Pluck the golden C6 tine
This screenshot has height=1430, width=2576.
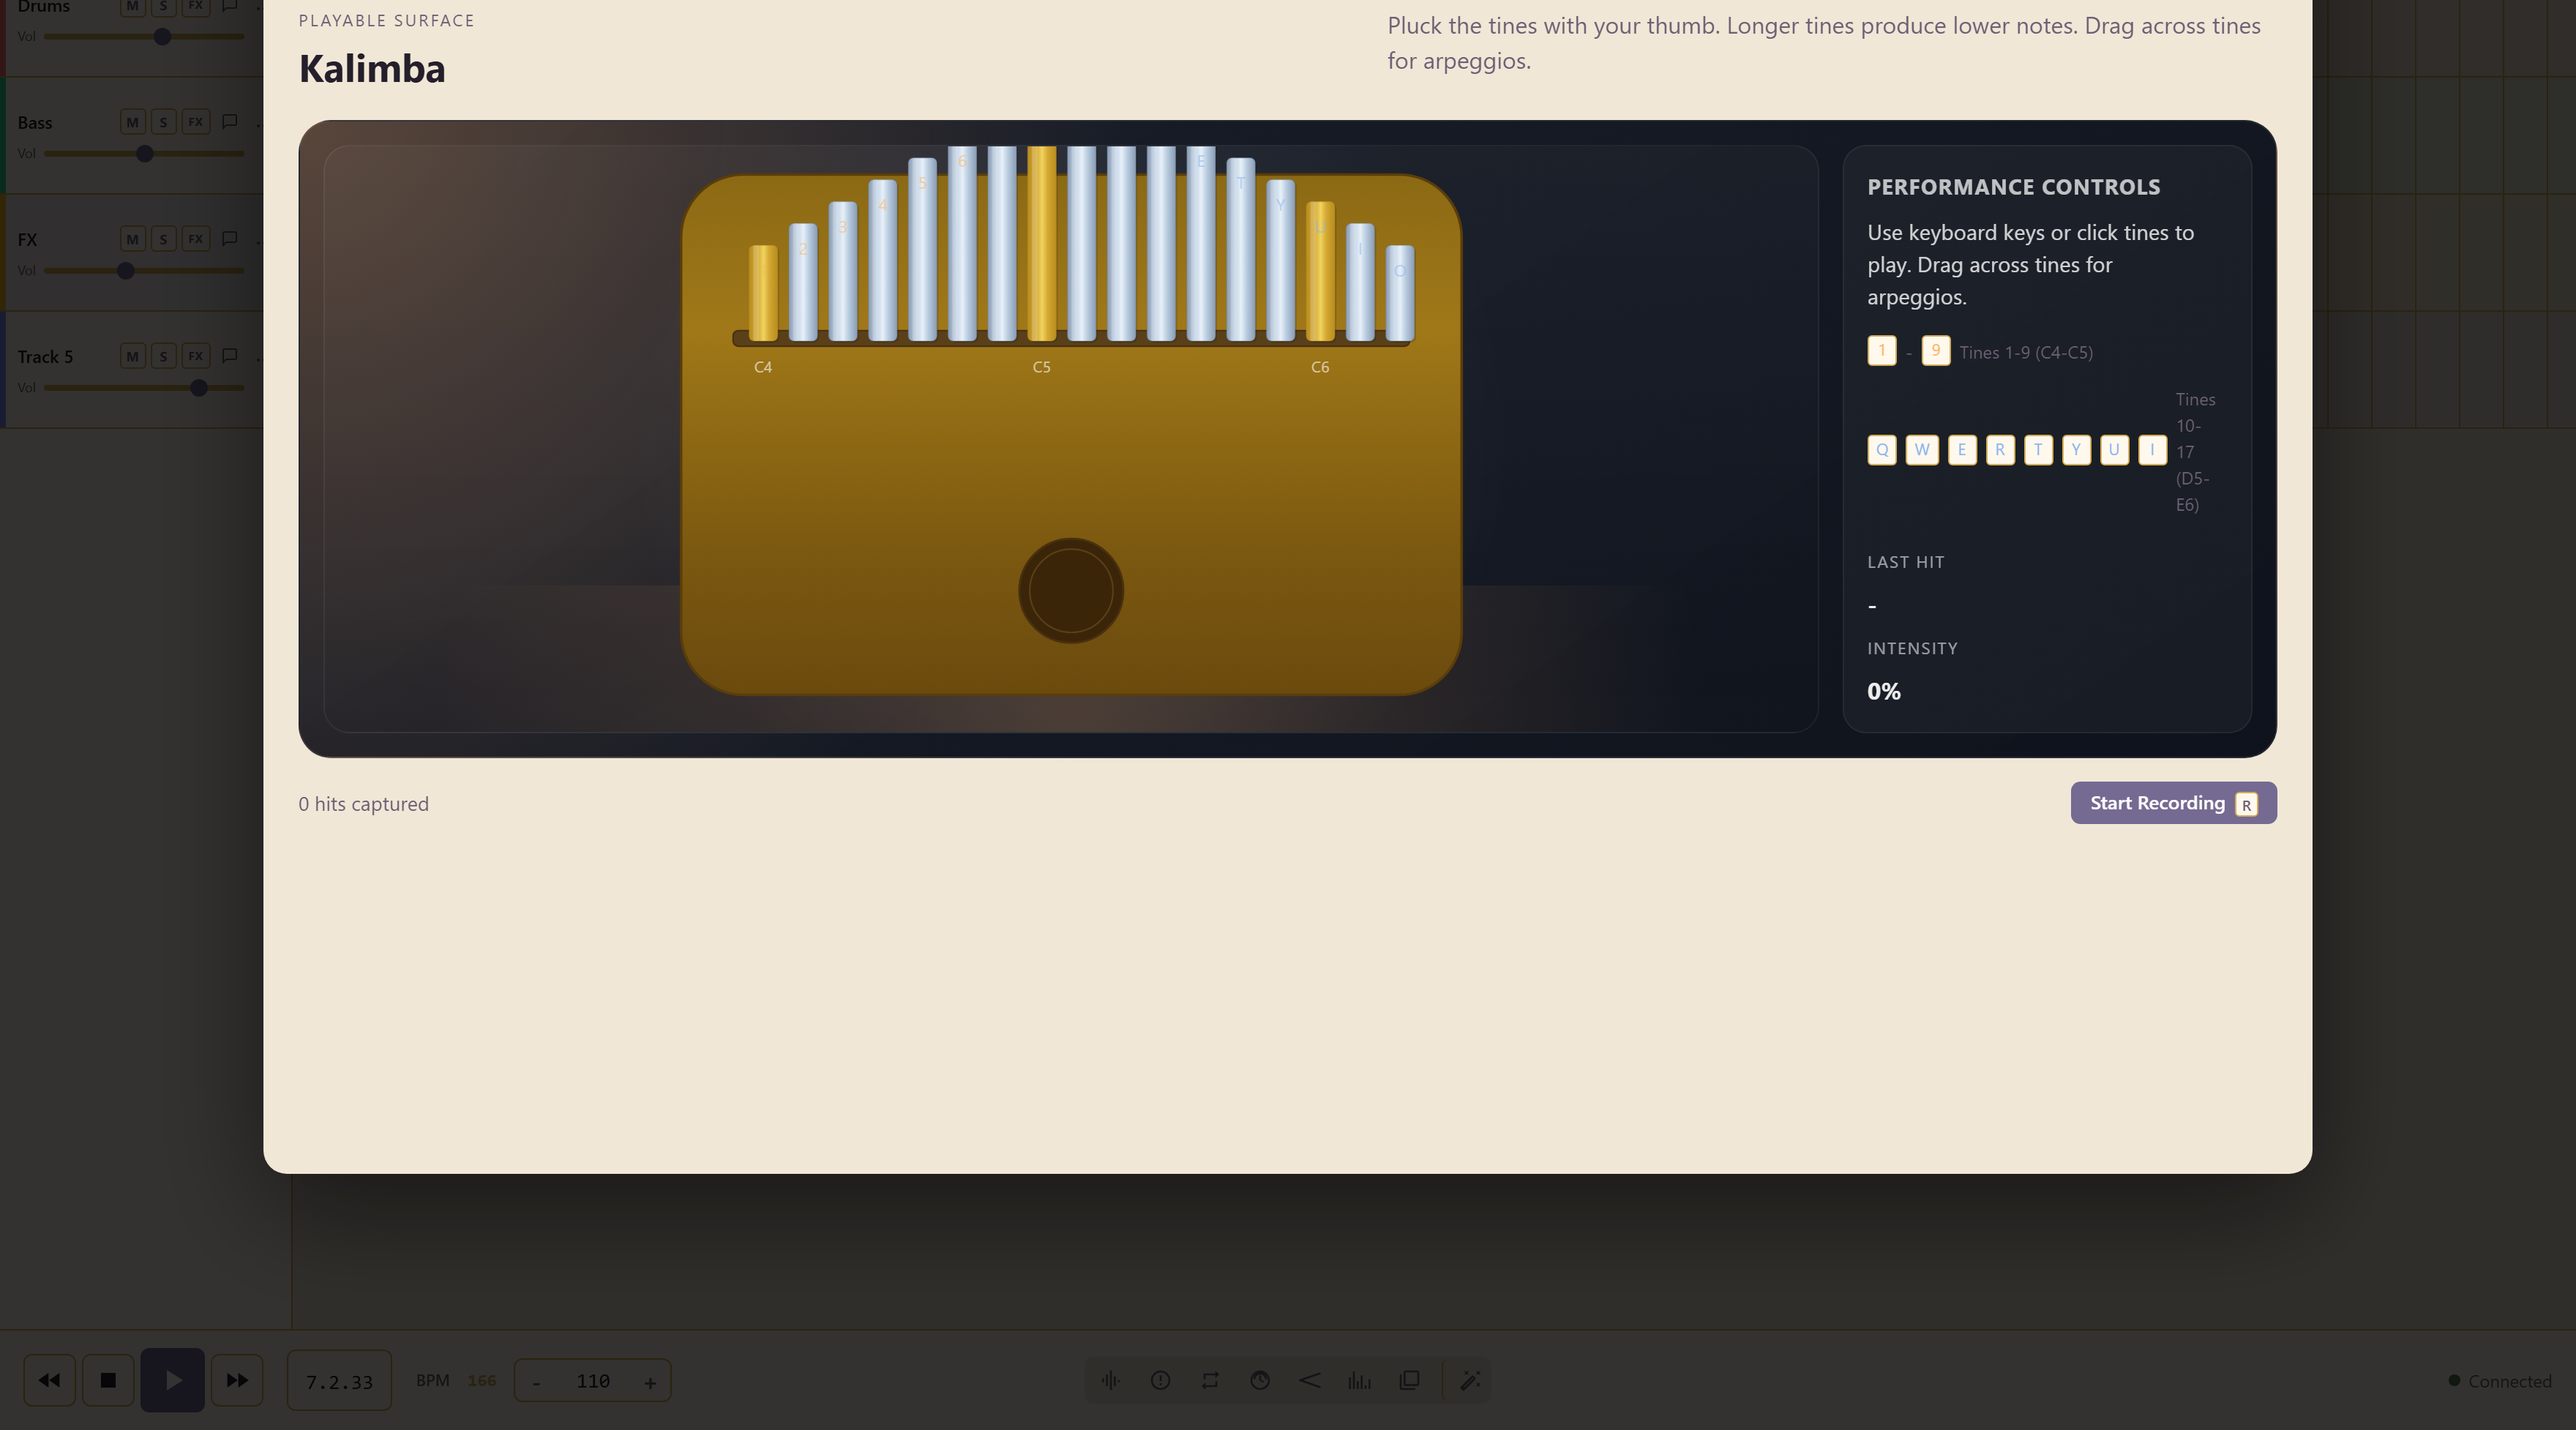tap(1320, 271)
